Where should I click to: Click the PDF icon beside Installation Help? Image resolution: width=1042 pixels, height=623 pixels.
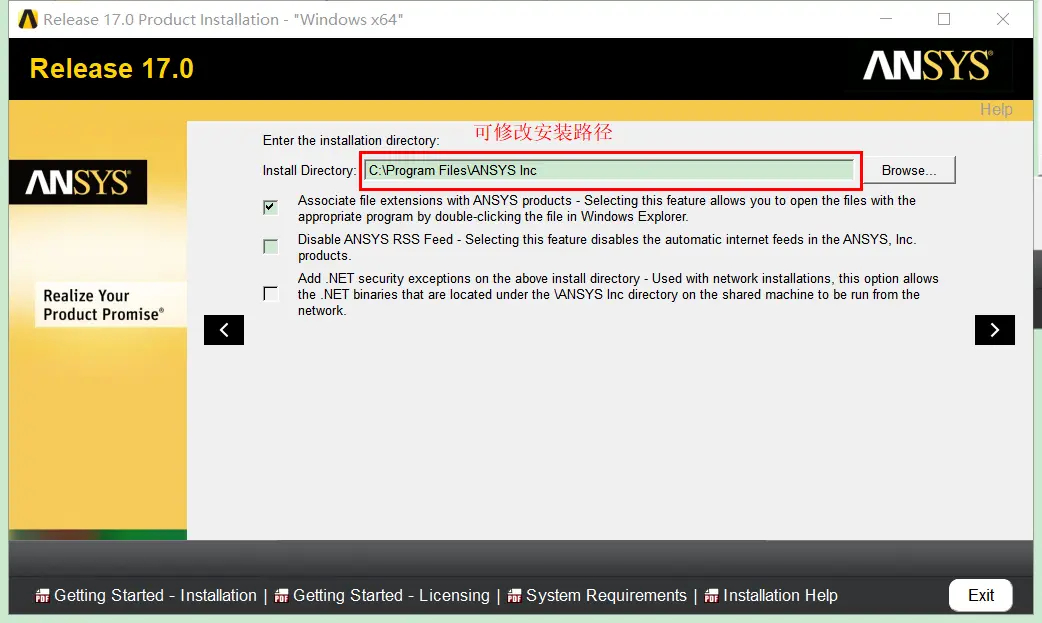pos(712,596)
